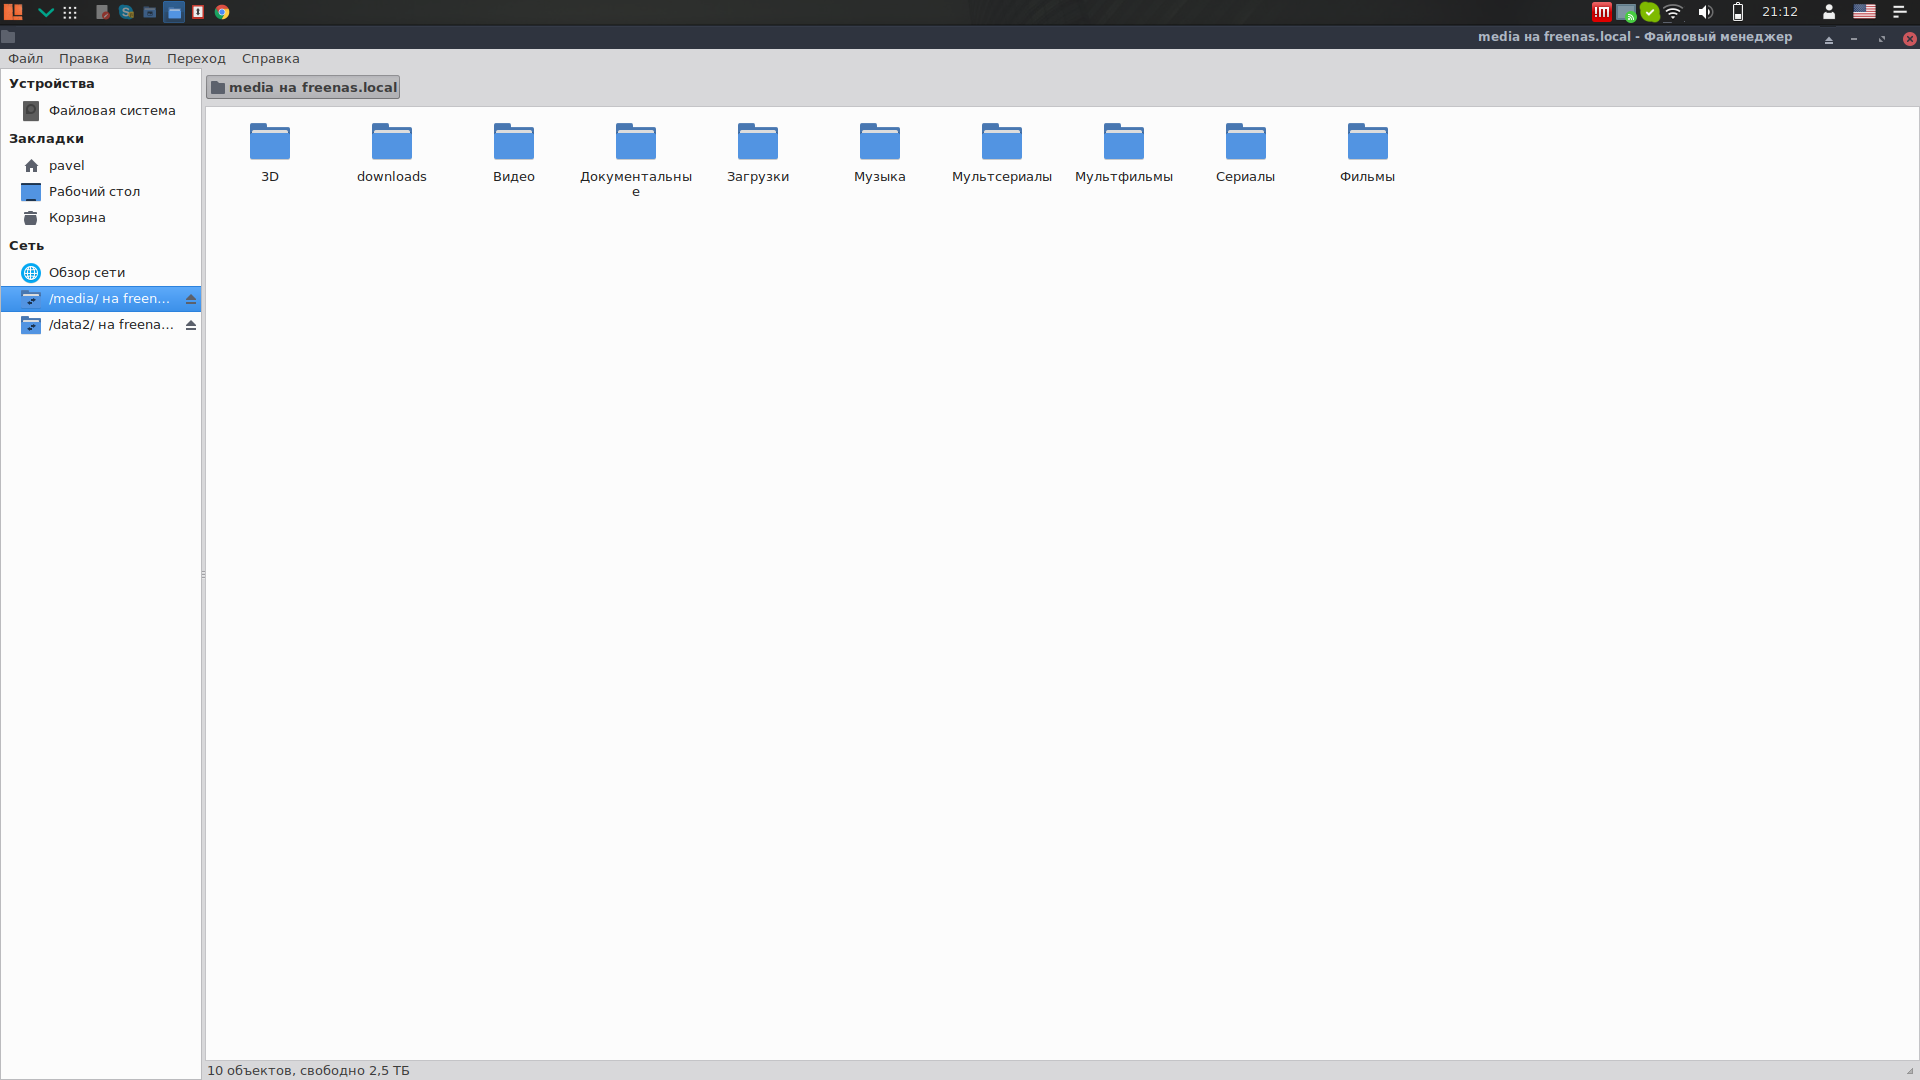The image size is (1920, 1080).
Task: Open the Wi-Fi network menu
Action: click(x=1673, y=12)
